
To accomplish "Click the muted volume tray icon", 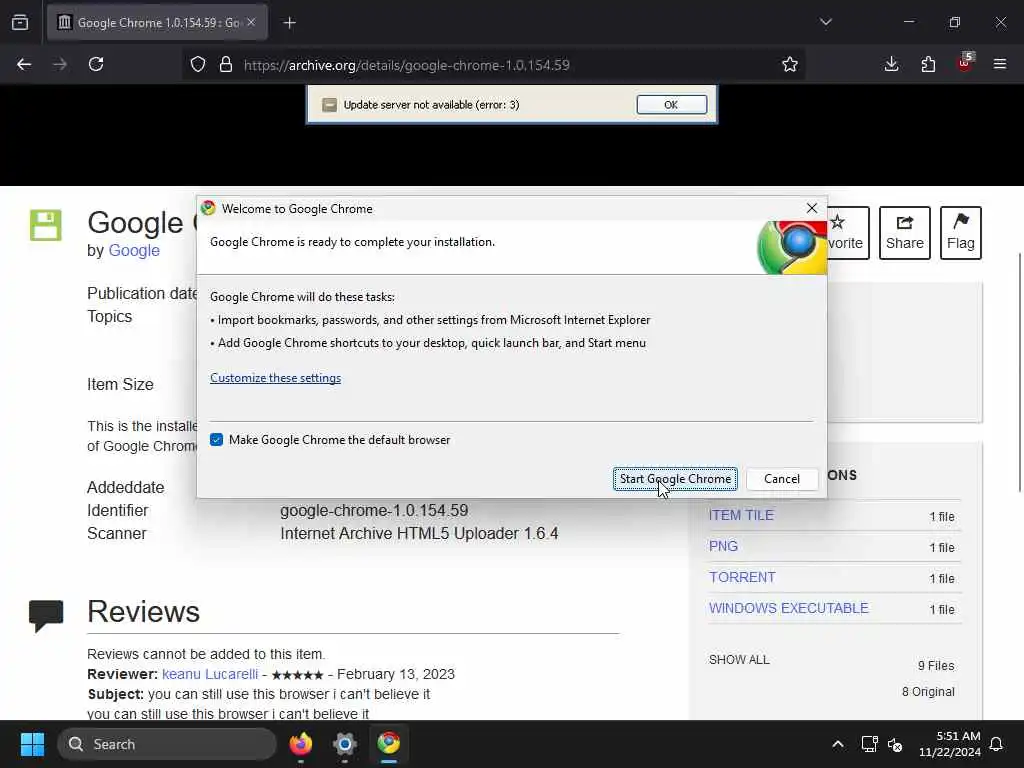I will coord(895,744).
